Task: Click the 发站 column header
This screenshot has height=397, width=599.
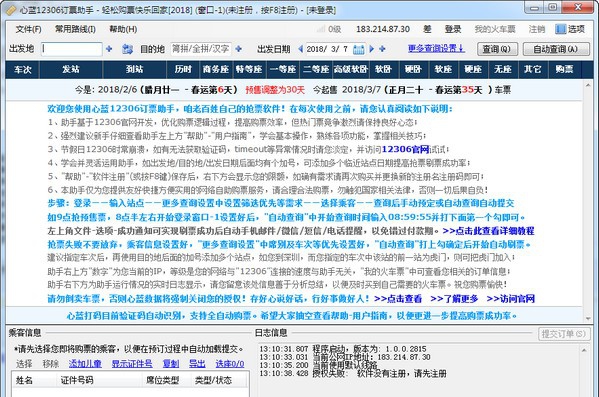Action: pos(71,69)
